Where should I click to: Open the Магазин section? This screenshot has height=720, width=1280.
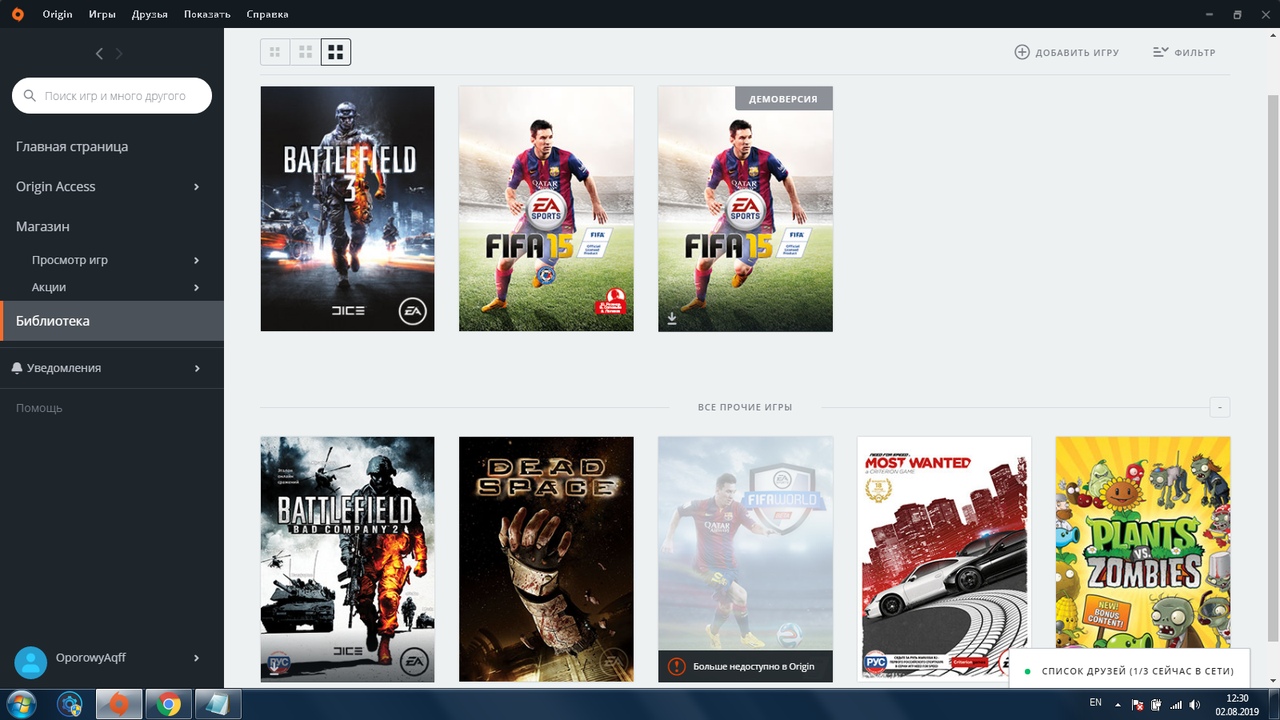(x=43, y=226)
